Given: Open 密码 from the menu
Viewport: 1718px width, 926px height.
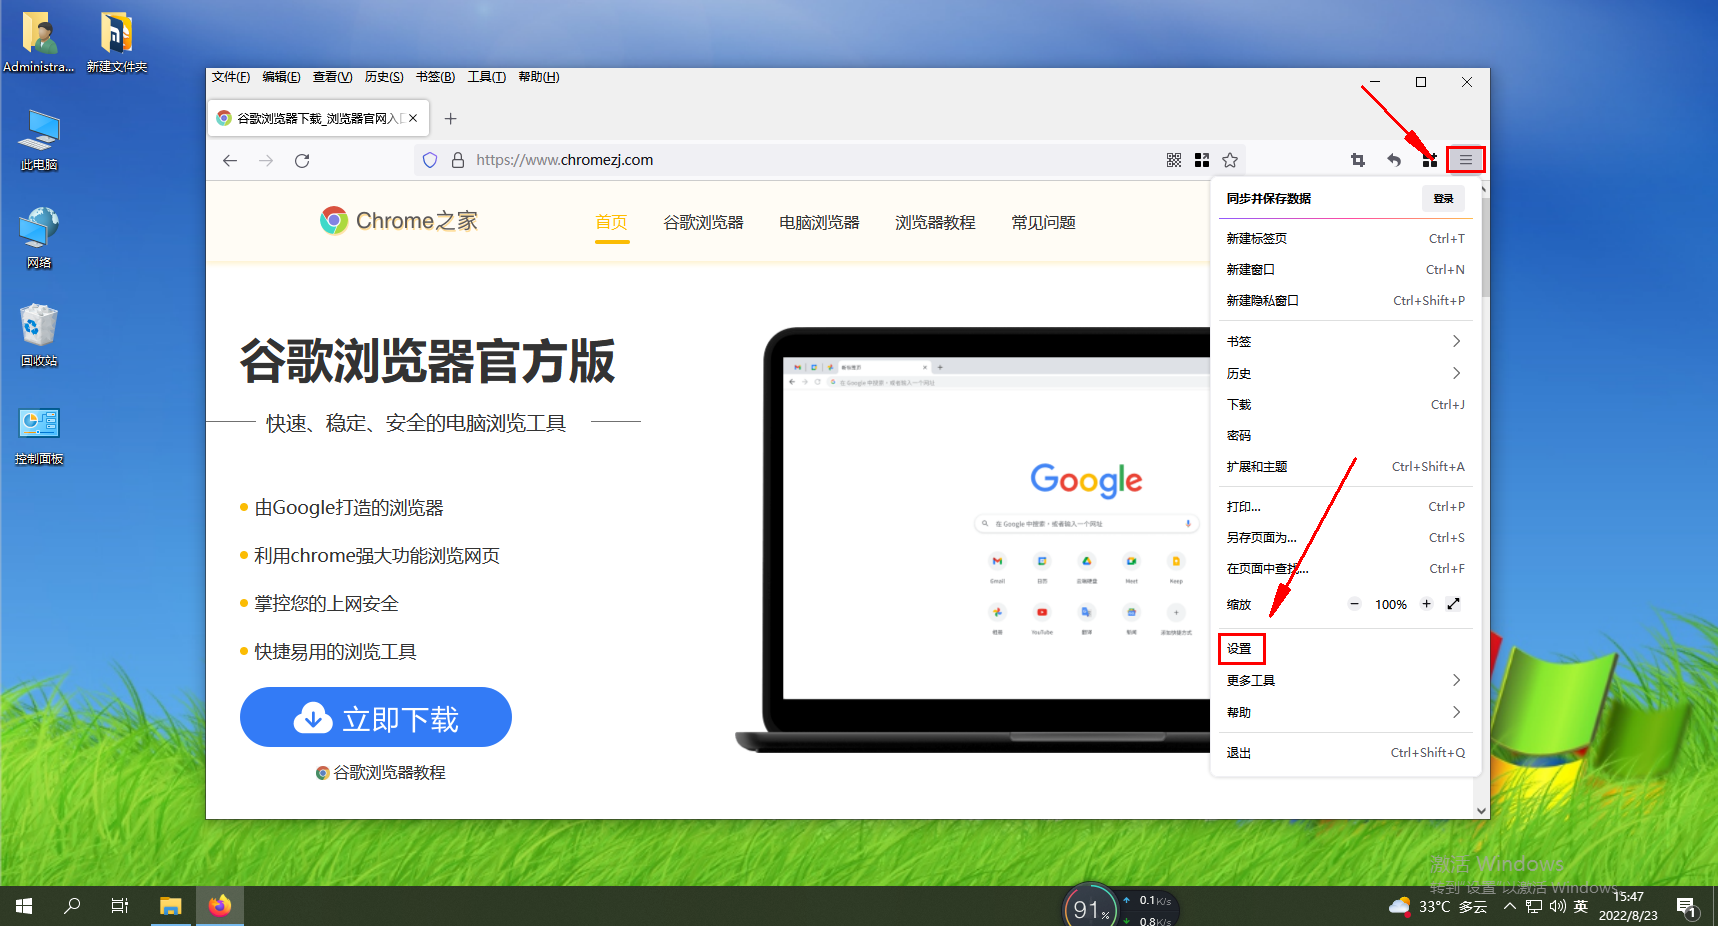Looking at the screenshot, I should [1345, 436].
